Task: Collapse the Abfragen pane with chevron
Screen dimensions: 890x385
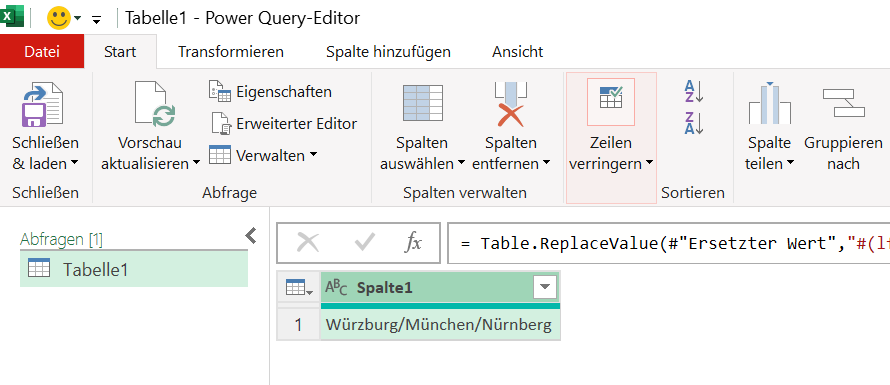Action: pos(250,236)
